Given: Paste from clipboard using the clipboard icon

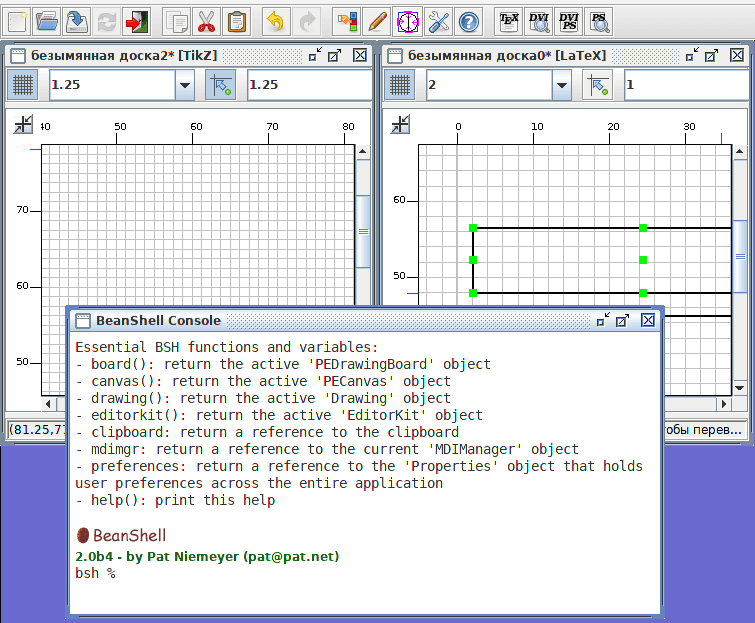Looking at the screenshot, I should pyautogui.click(x=236, y=22).
